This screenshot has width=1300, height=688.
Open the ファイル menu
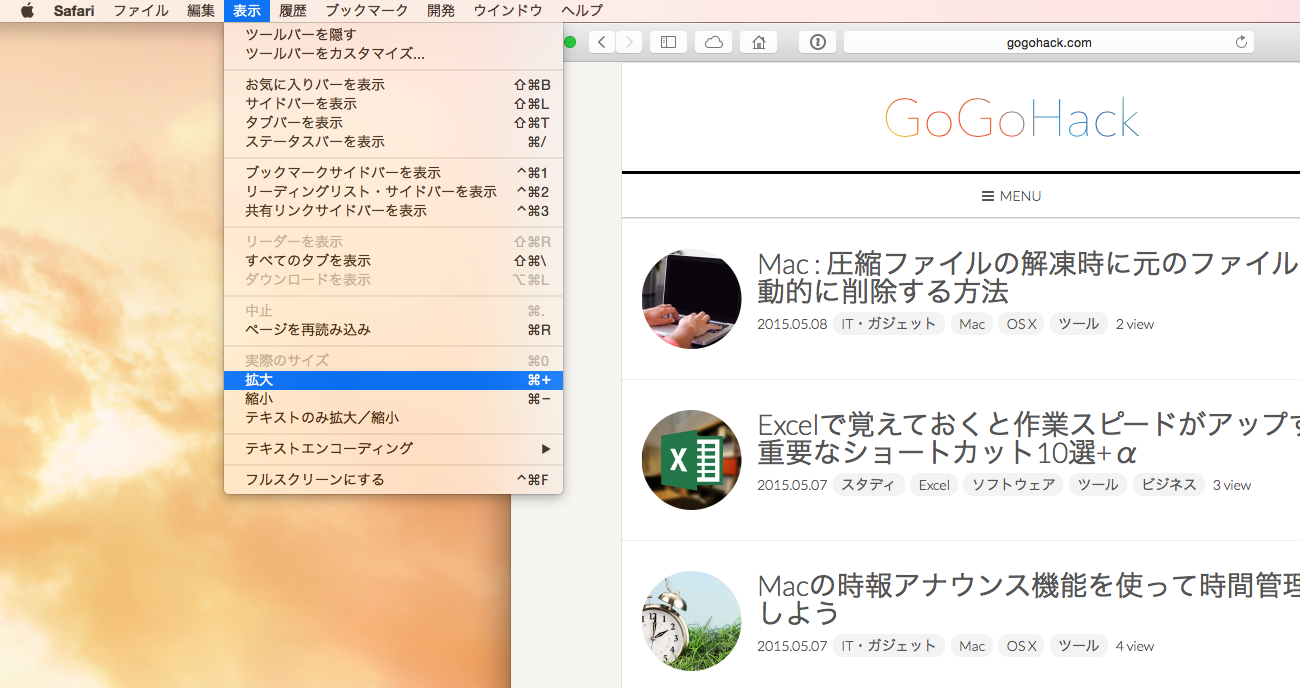(x=141, y=11)
